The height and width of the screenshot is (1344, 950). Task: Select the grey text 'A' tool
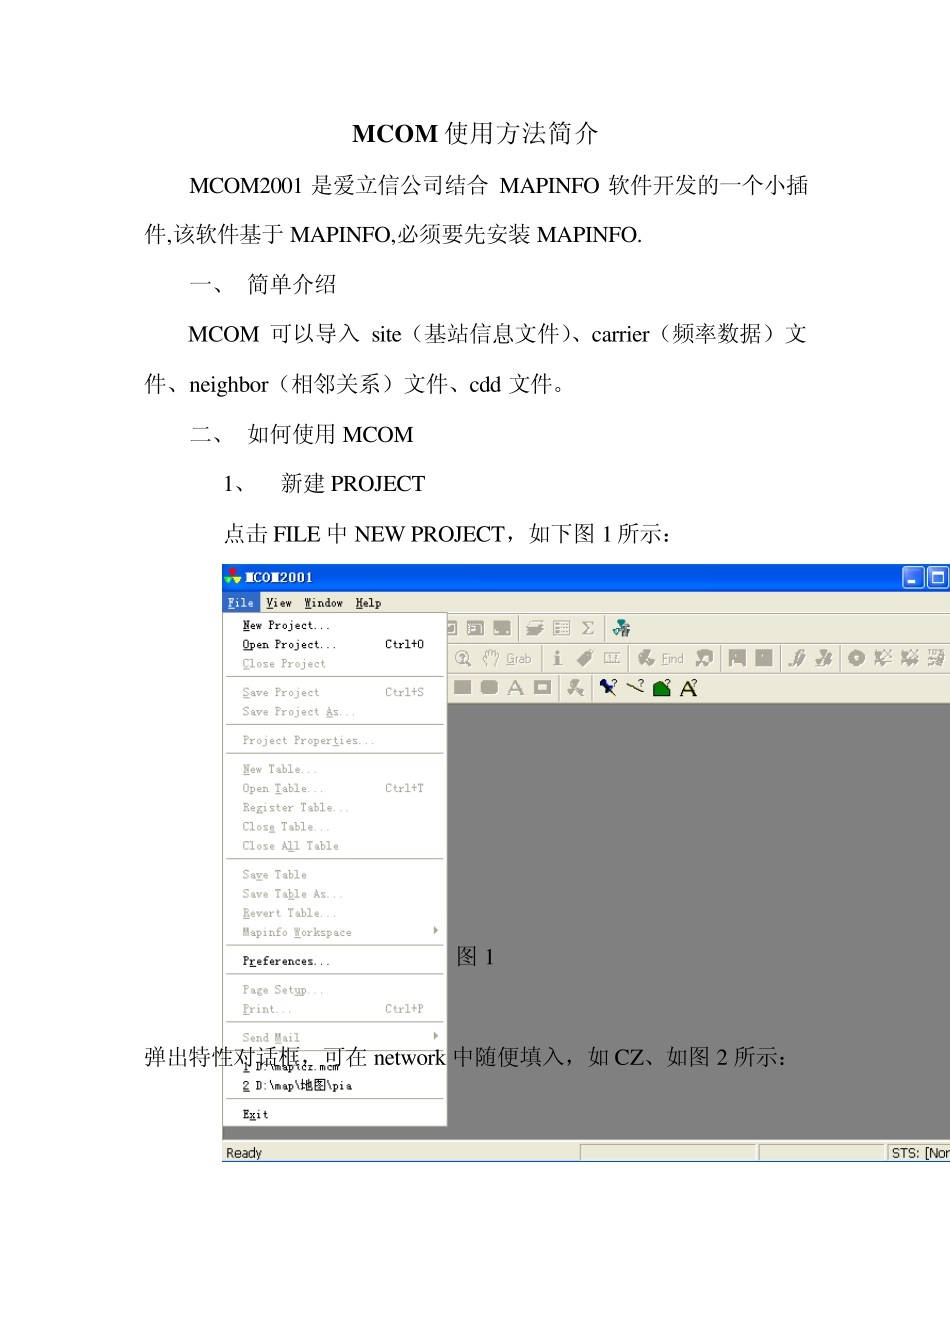point(516,687)
